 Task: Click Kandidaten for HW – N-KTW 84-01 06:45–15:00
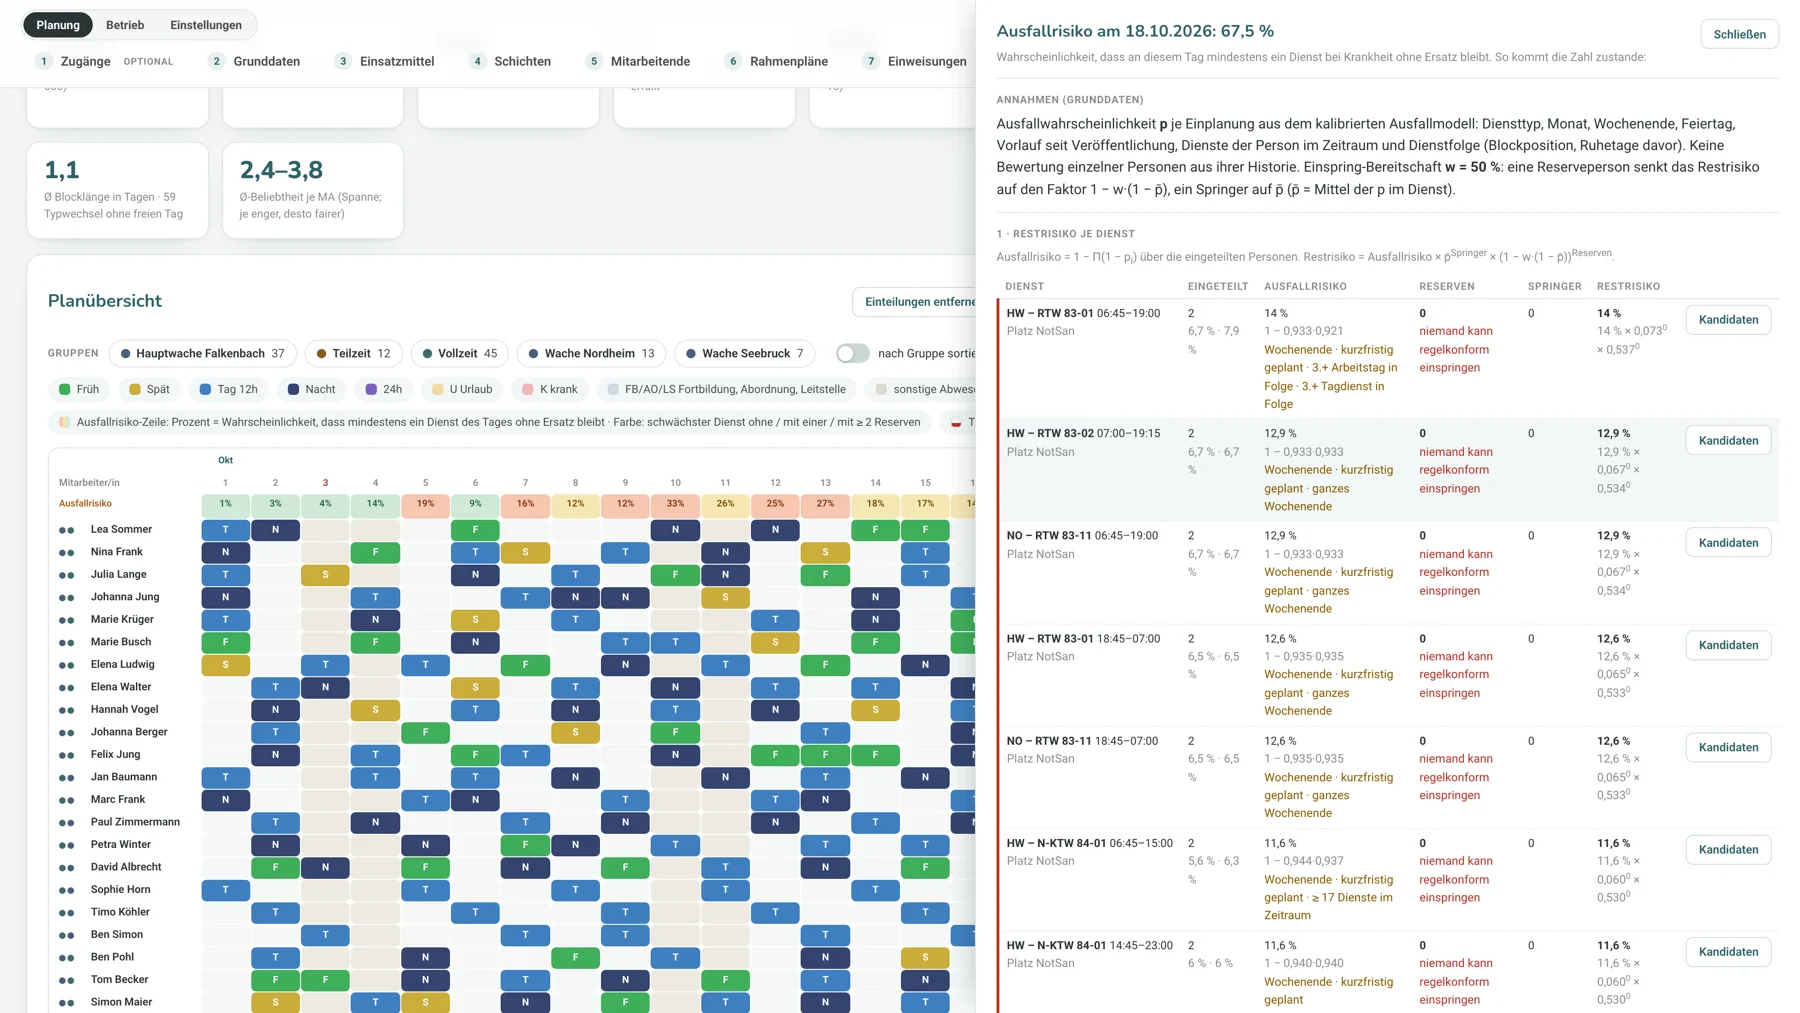click(x=1728, y=849)
